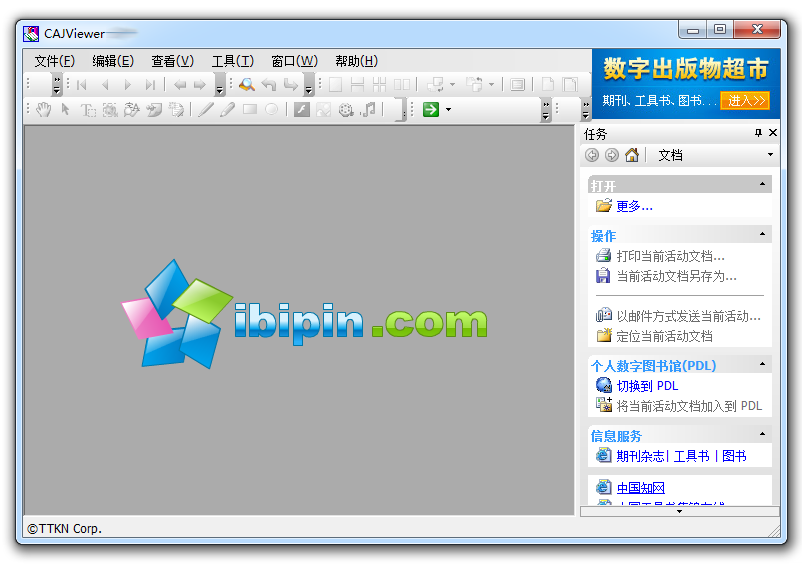Open the 工具书 link
The image size is (802, 564).
tap(692, 456)
